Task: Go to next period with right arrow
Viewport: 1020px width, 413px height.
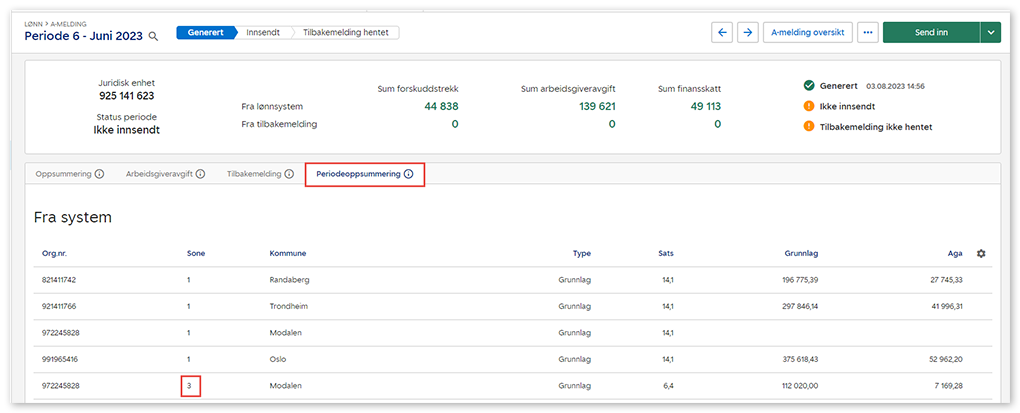Action: coord(747,32)
